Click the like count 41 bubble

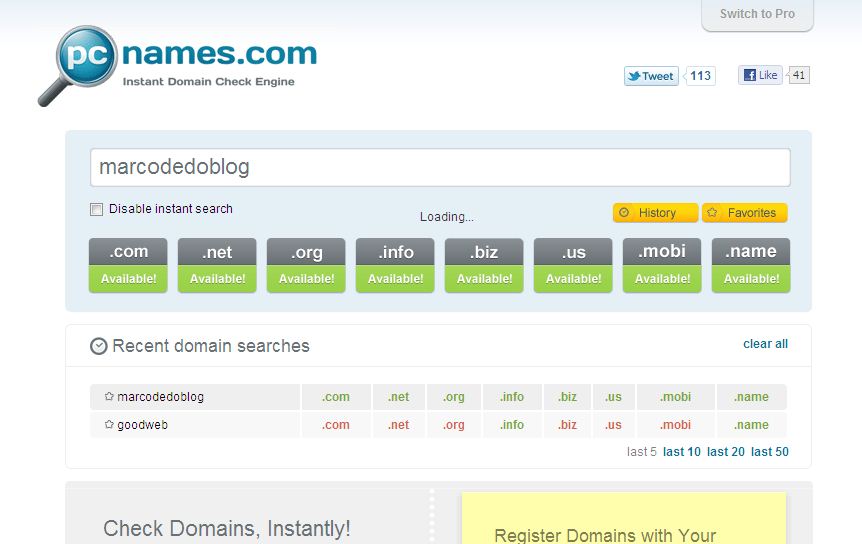pyautogui.click(x=798, y=75)
